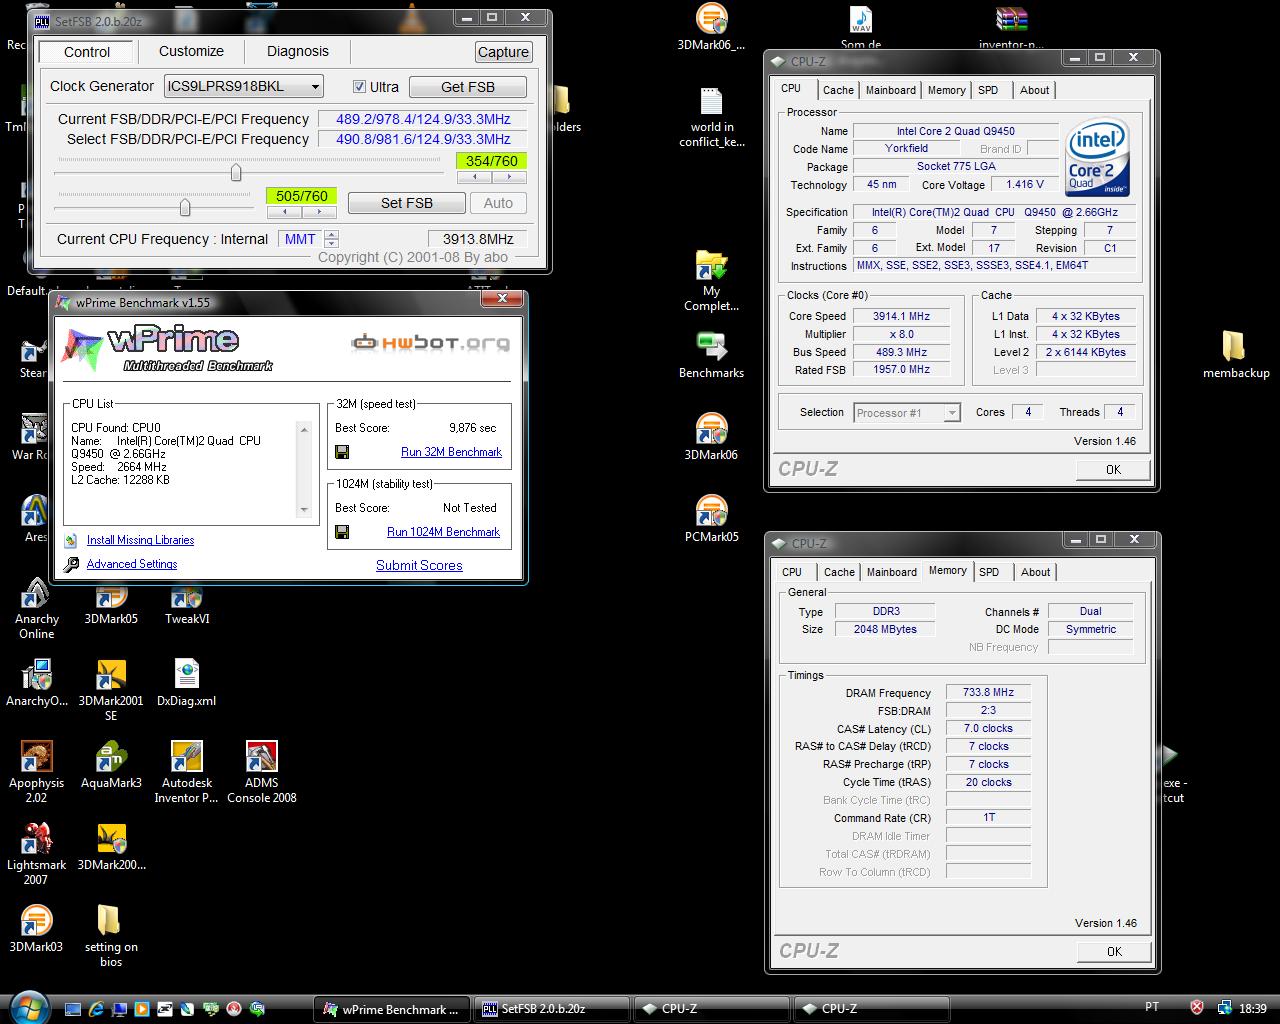Expand the Clock Generator dropdown
This screenshot has height=1024, width=1280.
[315, 87]
